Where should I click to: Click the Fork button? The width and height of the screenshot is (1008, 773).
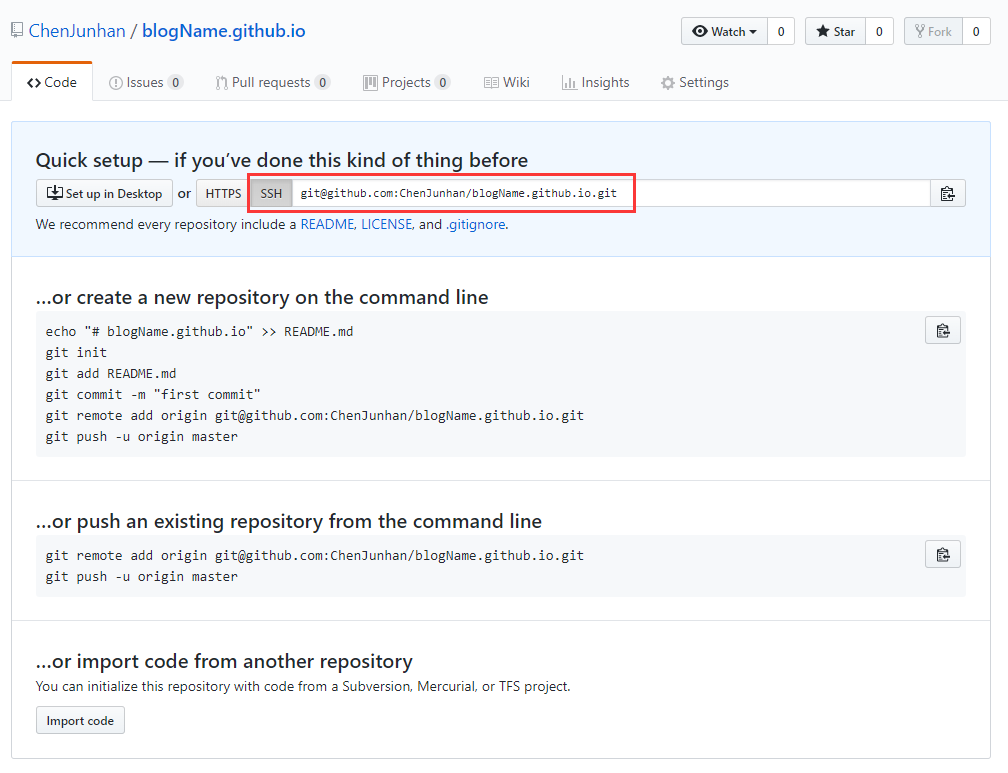click(933, 32)
